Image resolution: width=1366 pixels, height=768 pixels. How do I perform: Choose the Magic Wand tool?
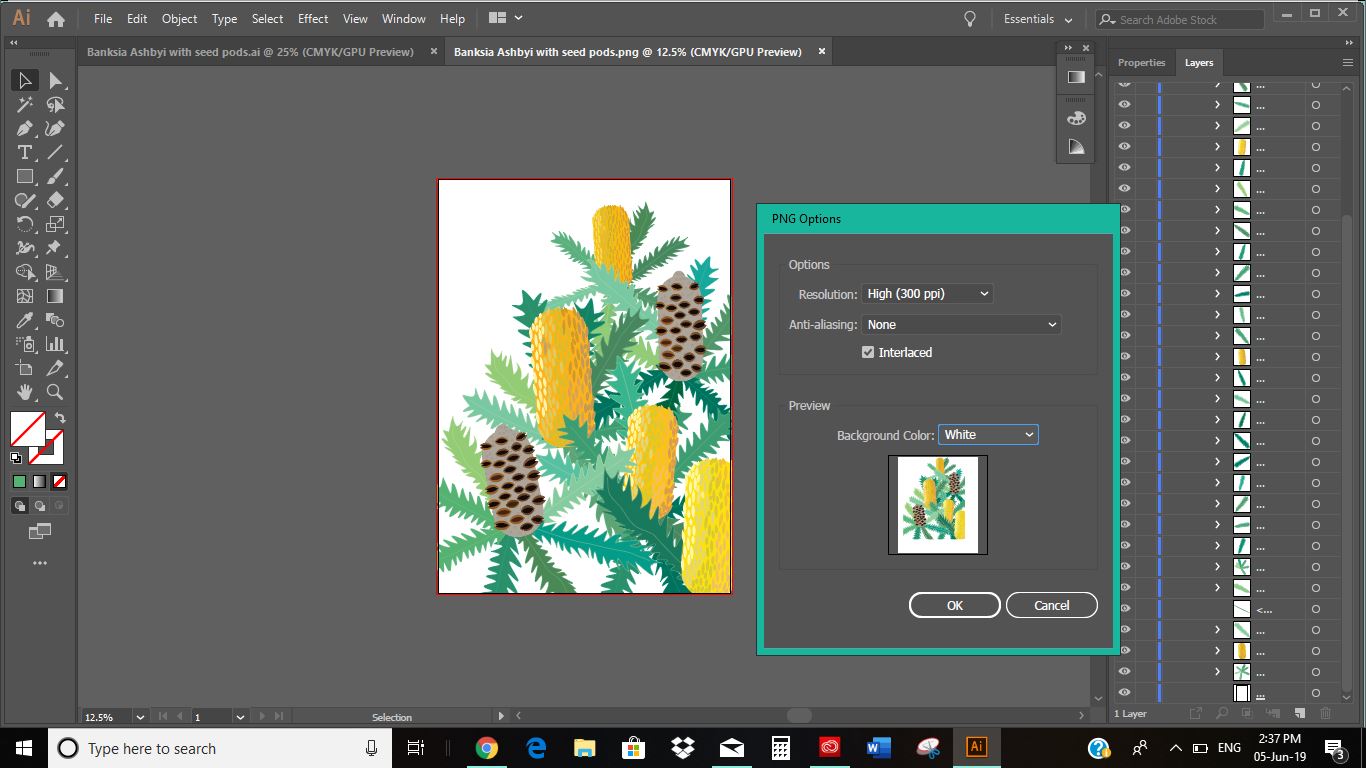[x=25, y=104]
